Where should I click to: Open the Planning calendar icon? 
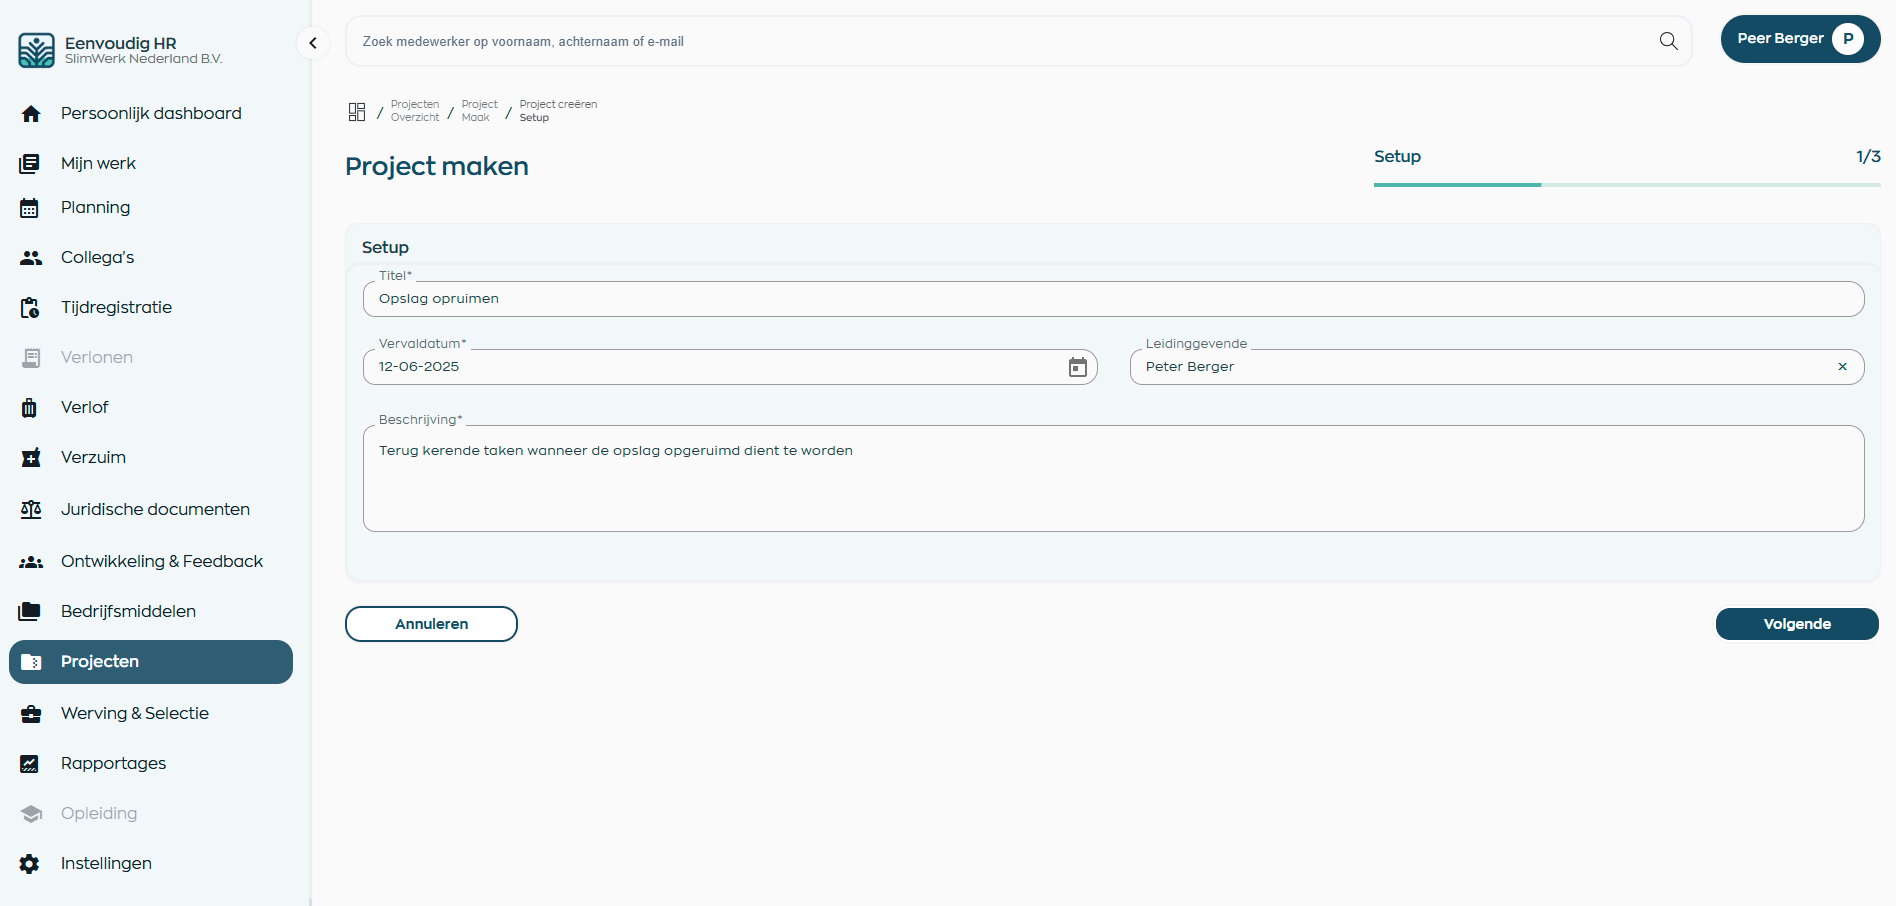coord(30,208)
